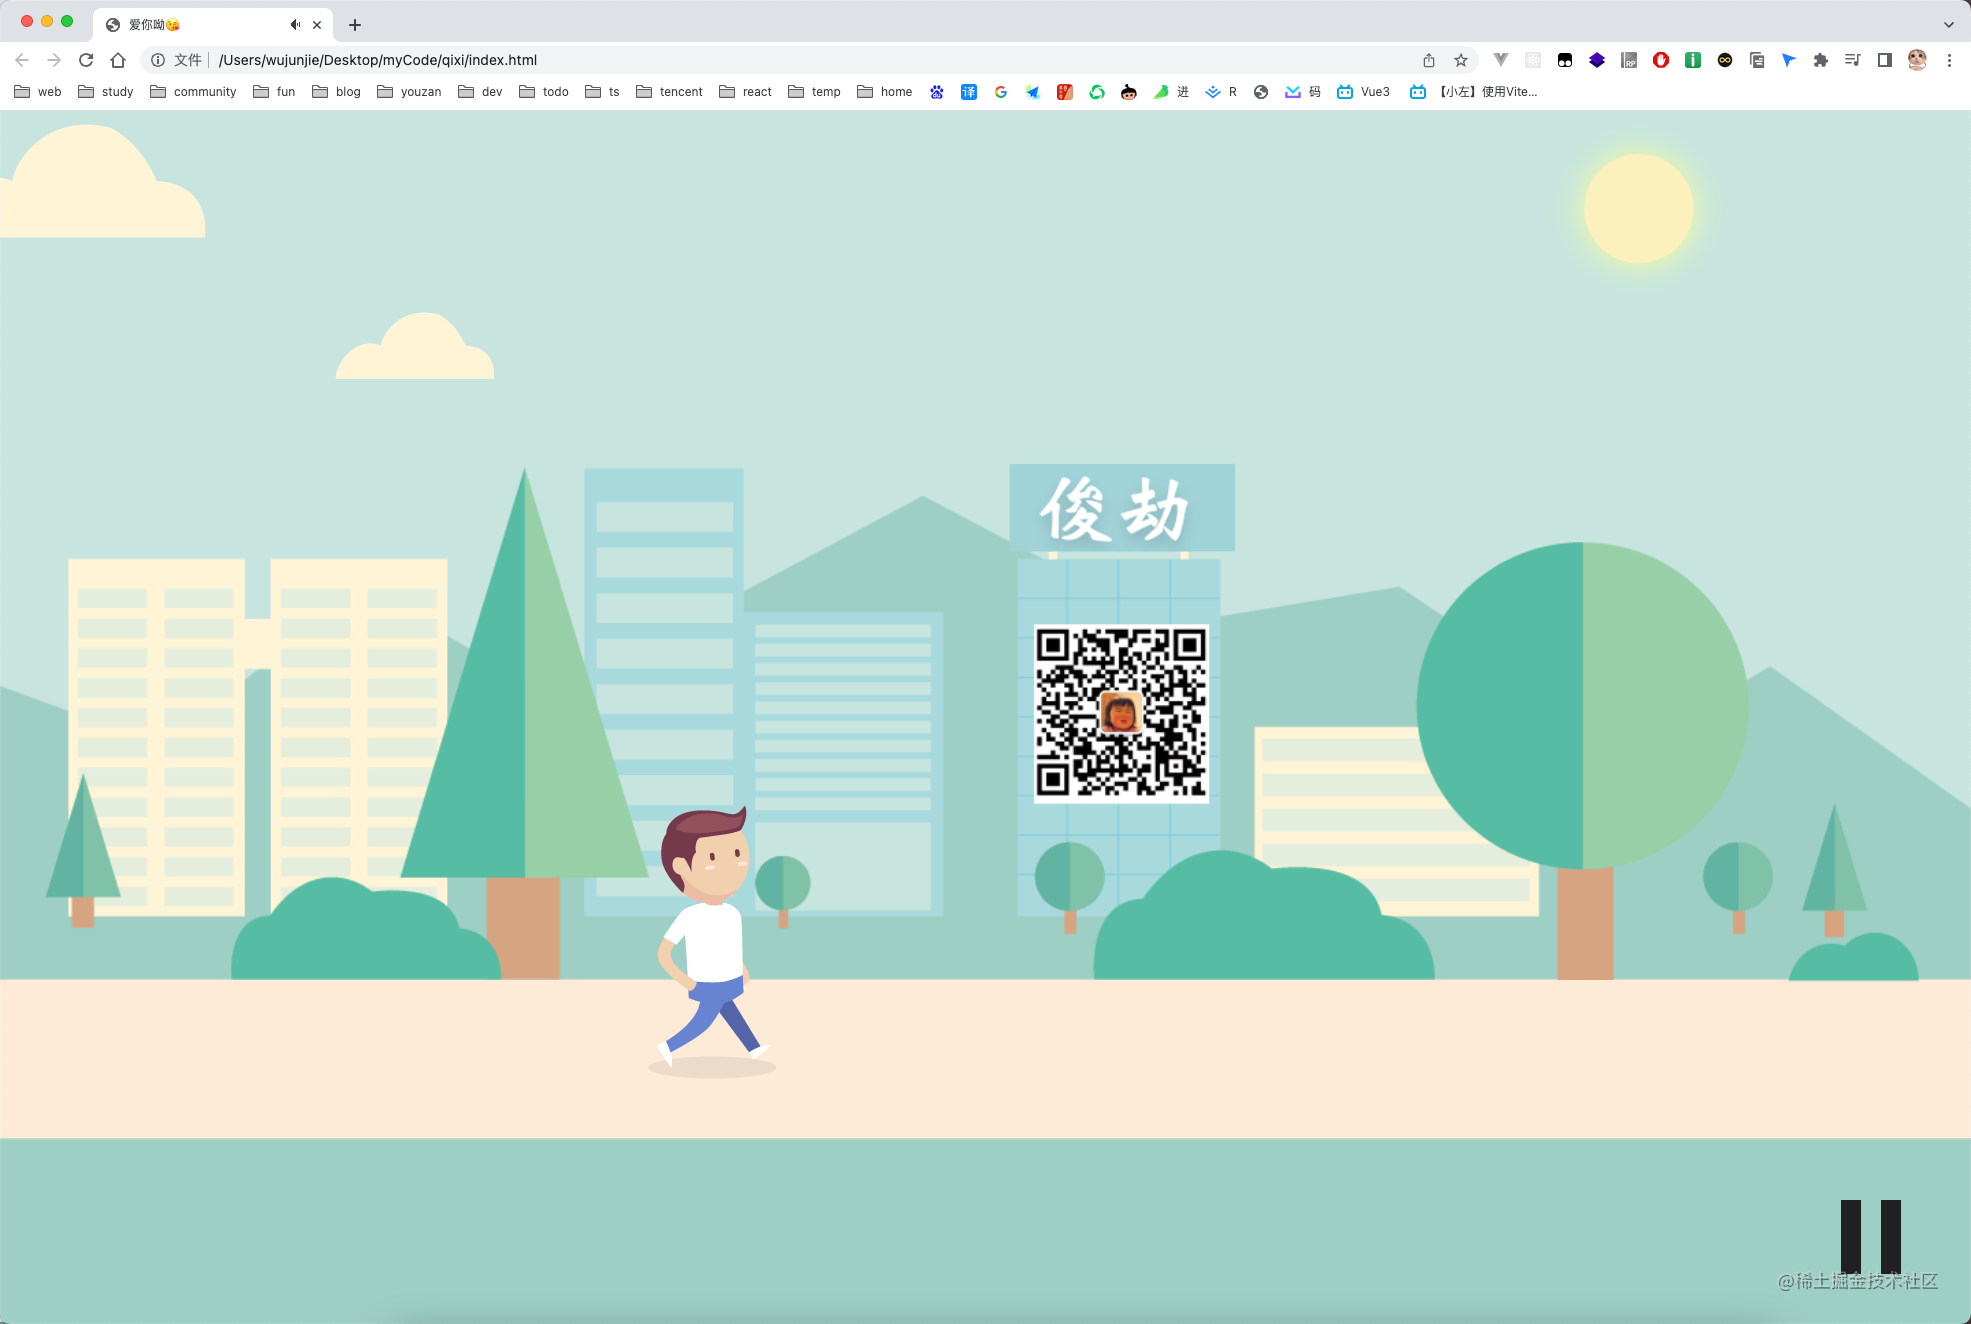Open the react bookmarks folder
The height and width of the screenshot is (1324, 1971).
[745, 92]
